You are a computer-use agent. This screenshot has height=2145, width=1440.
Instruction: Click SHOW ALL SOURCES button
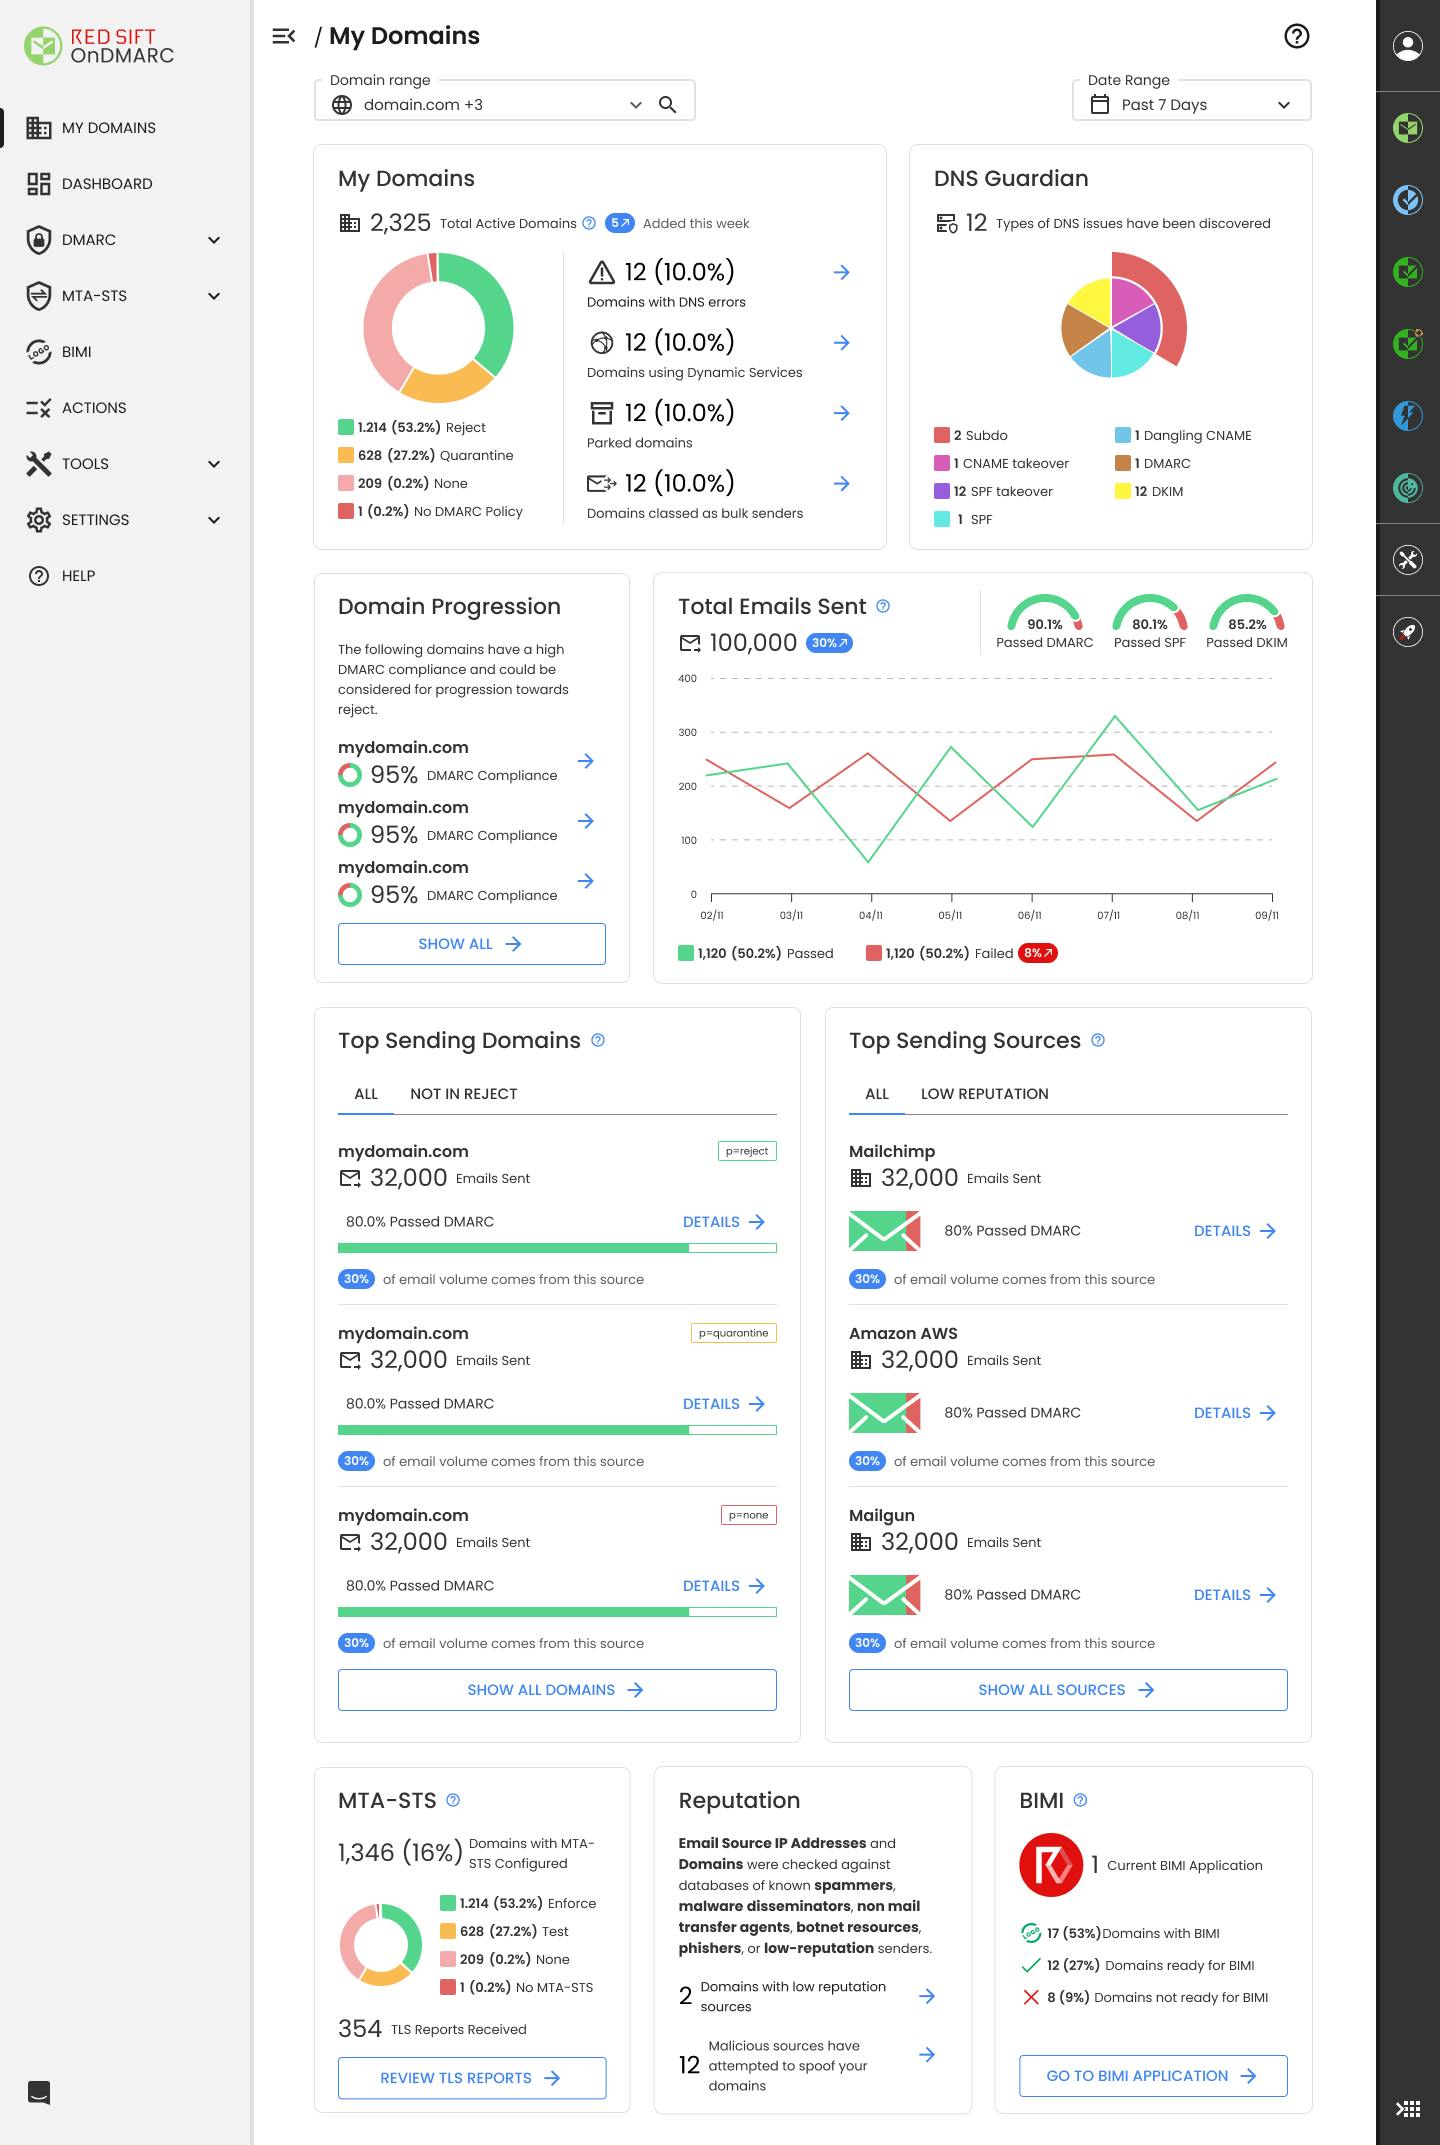tap(1068, 1690)
